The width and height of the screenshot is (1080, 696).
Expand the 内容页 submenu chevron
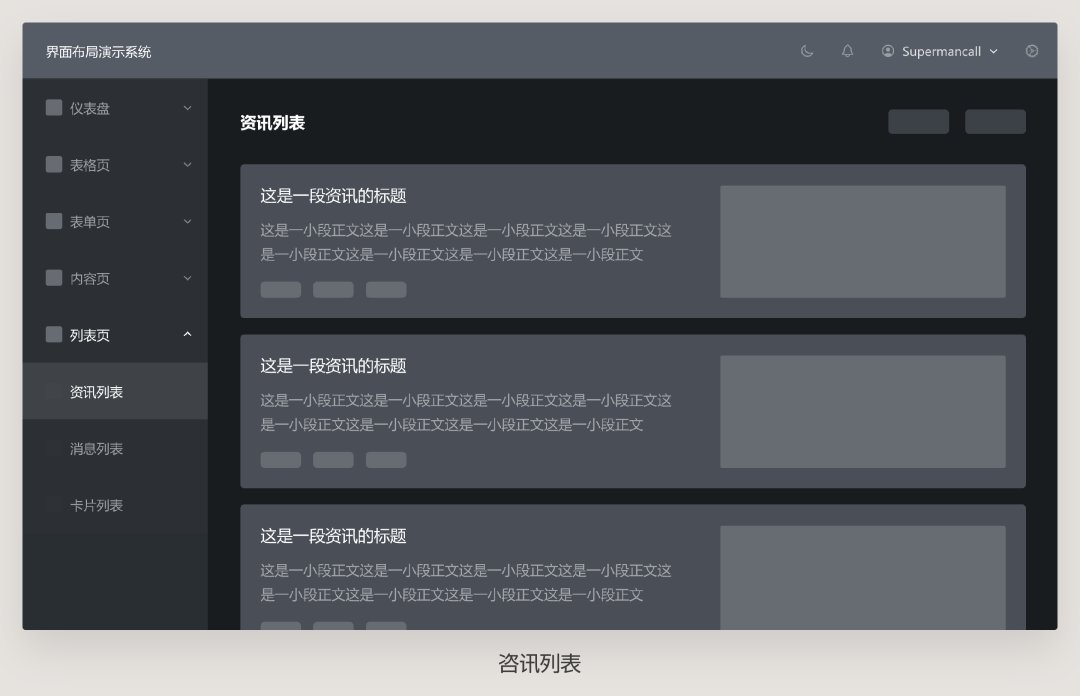(x=187, y=278)
